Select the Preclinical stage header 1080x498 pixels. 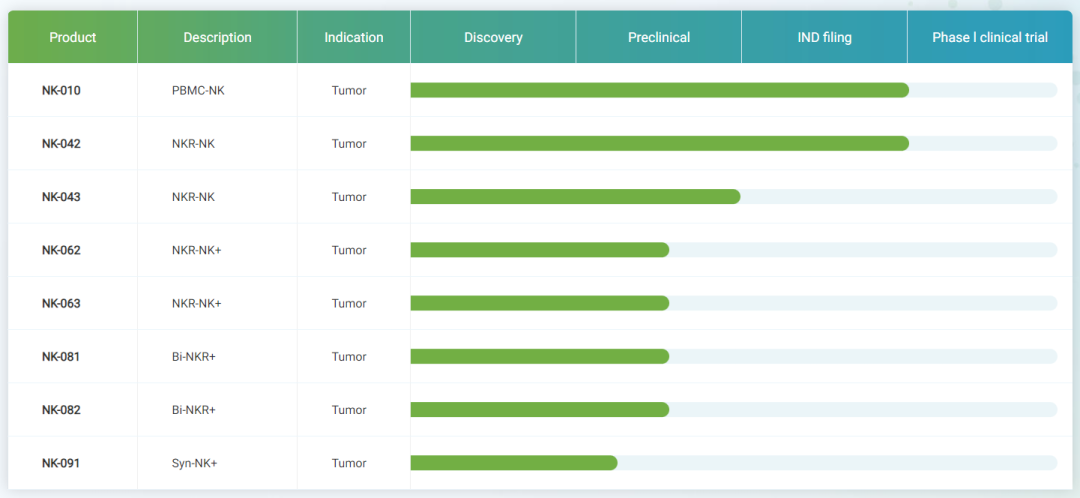tap(659, 37)
